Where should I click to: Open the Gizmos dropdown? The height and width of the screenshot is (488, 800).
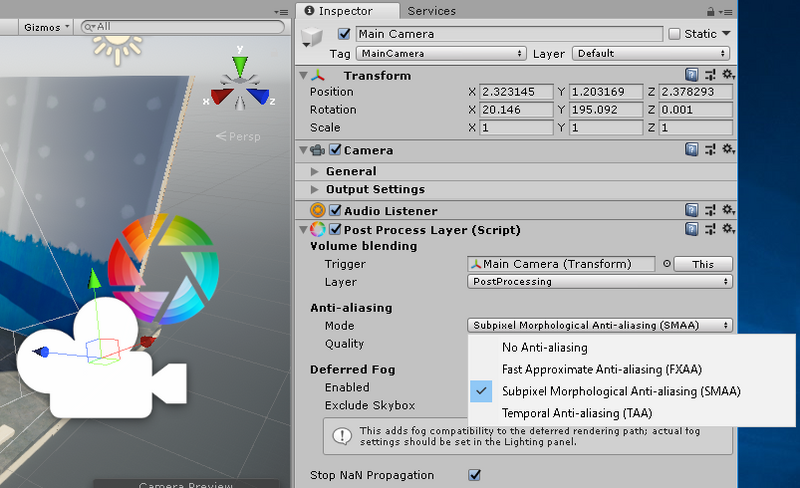46,27
